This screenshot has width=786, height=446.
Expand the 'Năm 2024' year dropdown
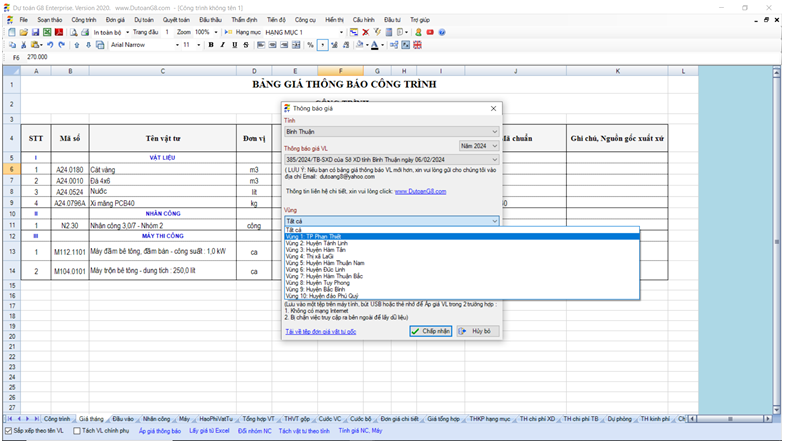pyautogui.click(x=478, y=145)
